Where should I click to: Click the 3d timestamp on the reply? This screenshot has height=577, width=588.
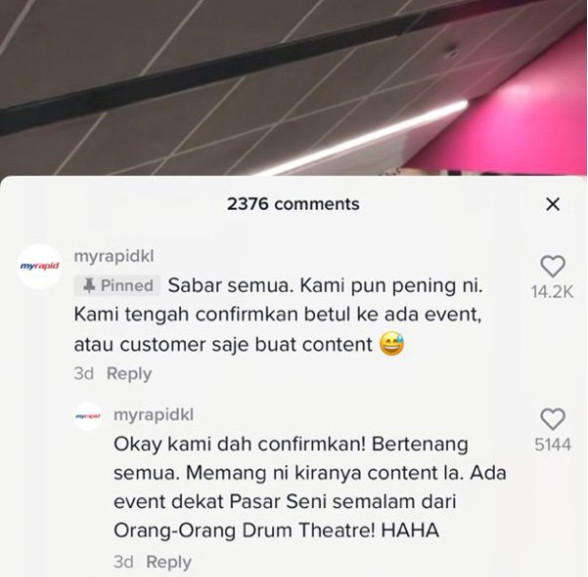pos(123,562)
